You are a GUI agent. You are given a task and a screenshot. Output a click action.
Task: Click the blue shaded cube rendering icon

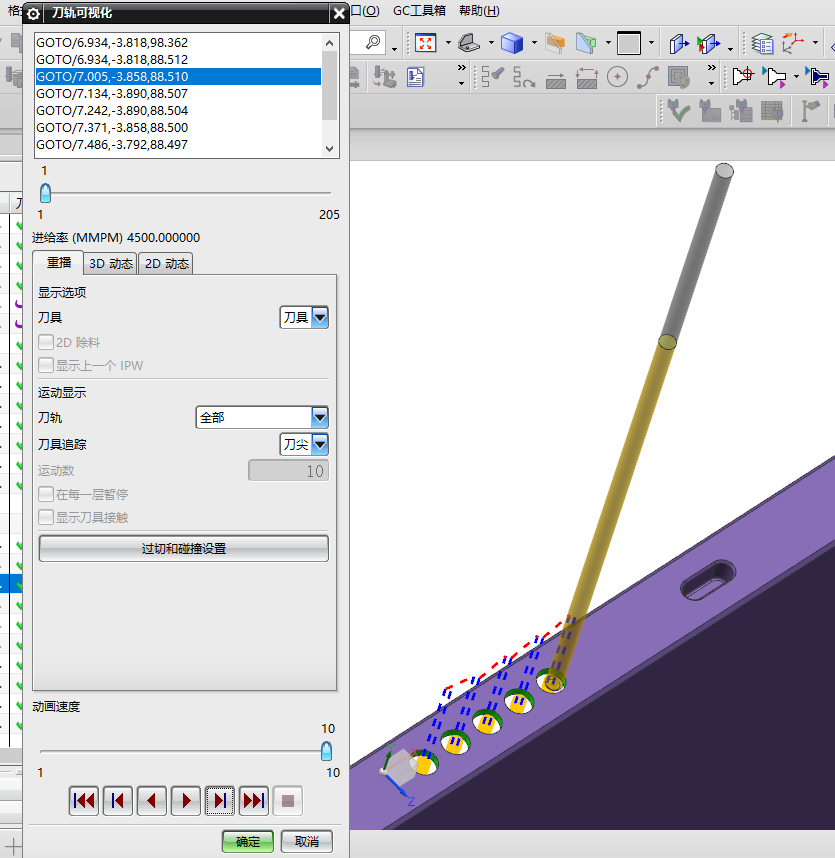click(512, 43)
